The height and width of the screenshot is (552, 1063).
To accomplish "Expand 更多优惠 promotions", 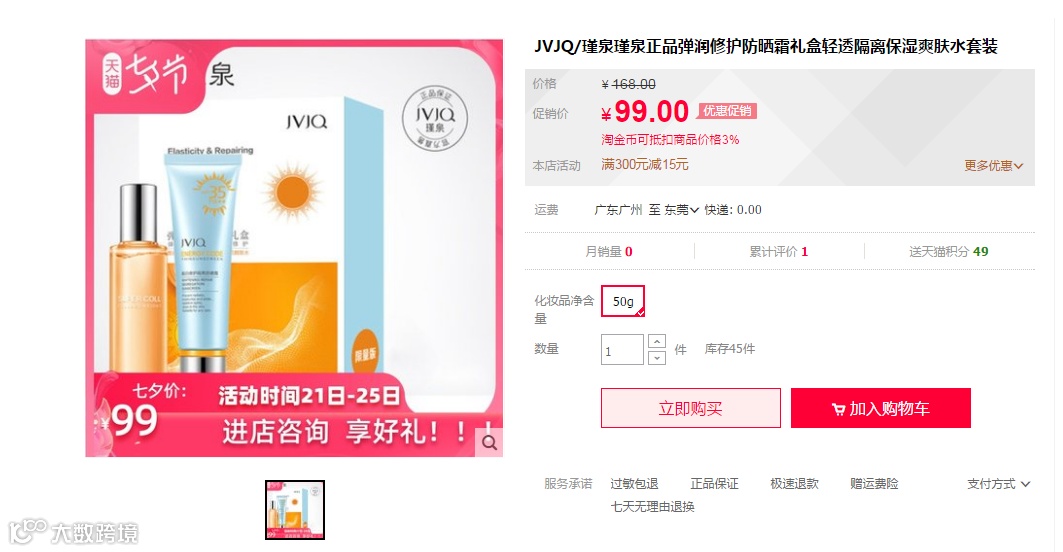I will (x=993, y=165).
